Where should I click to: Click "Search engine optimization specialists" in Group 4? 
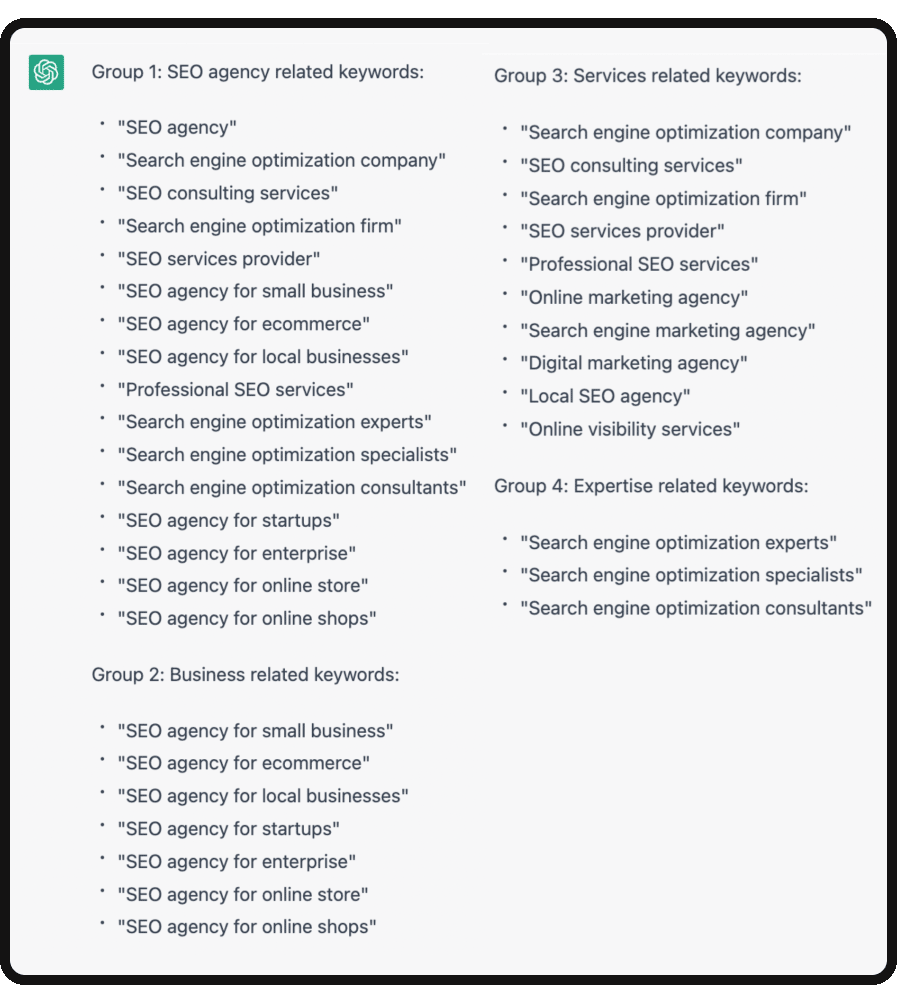691,575
